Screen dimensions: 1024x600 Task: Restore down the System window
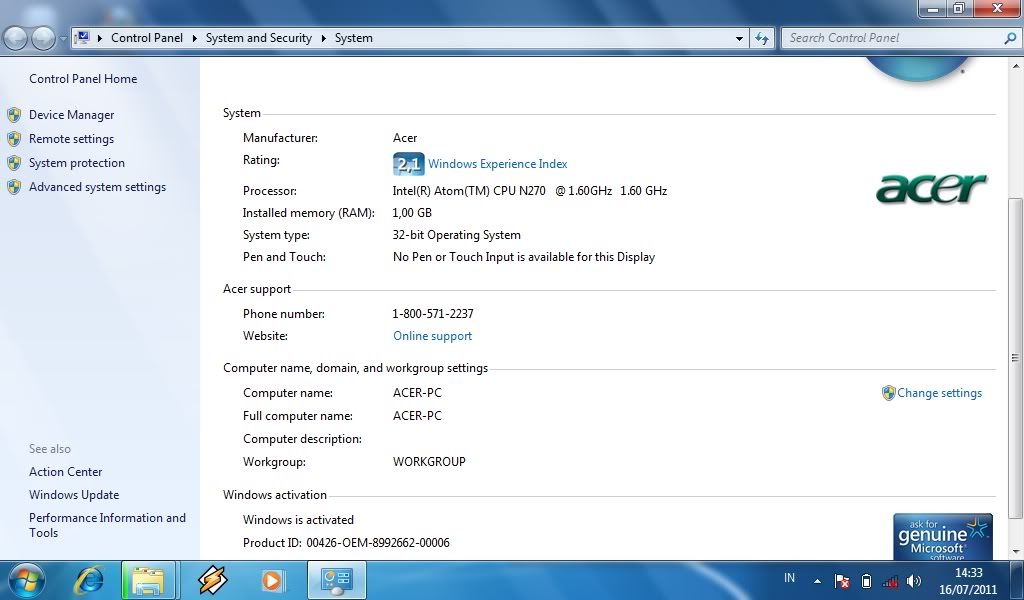click(959, 8)
